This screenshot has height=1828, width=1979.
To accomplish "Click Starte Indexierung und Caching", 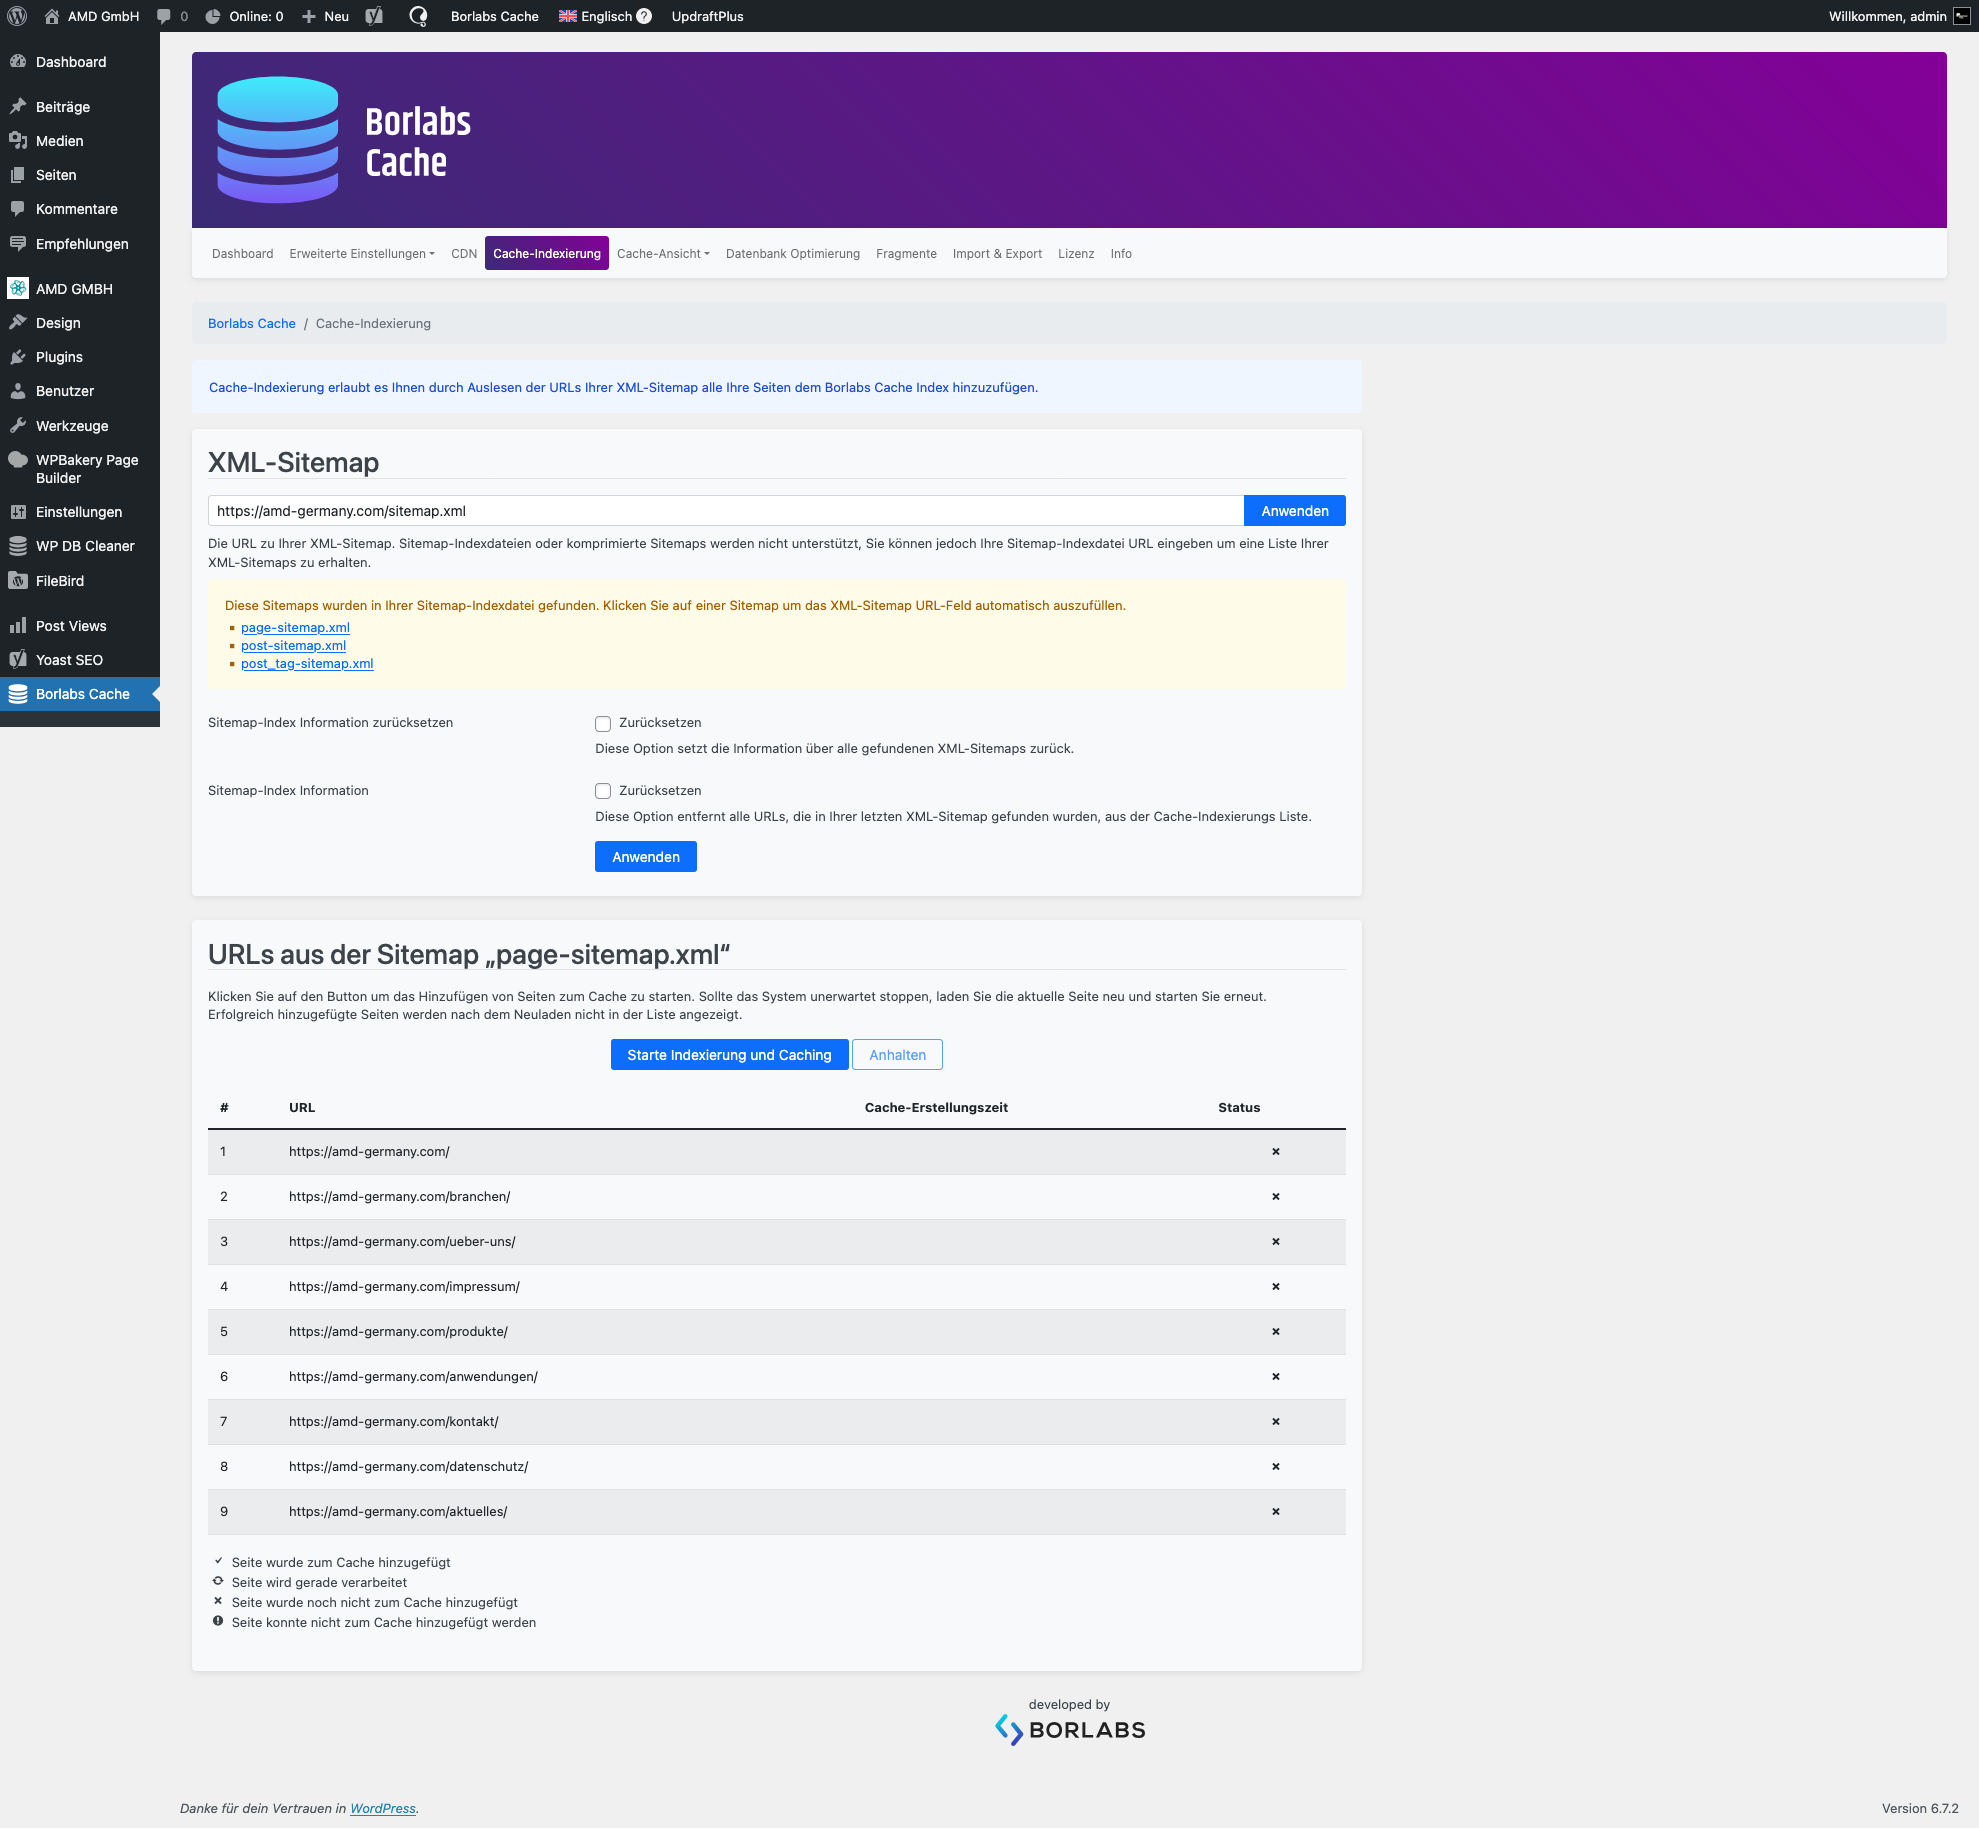I will [x=729, y=1055].
